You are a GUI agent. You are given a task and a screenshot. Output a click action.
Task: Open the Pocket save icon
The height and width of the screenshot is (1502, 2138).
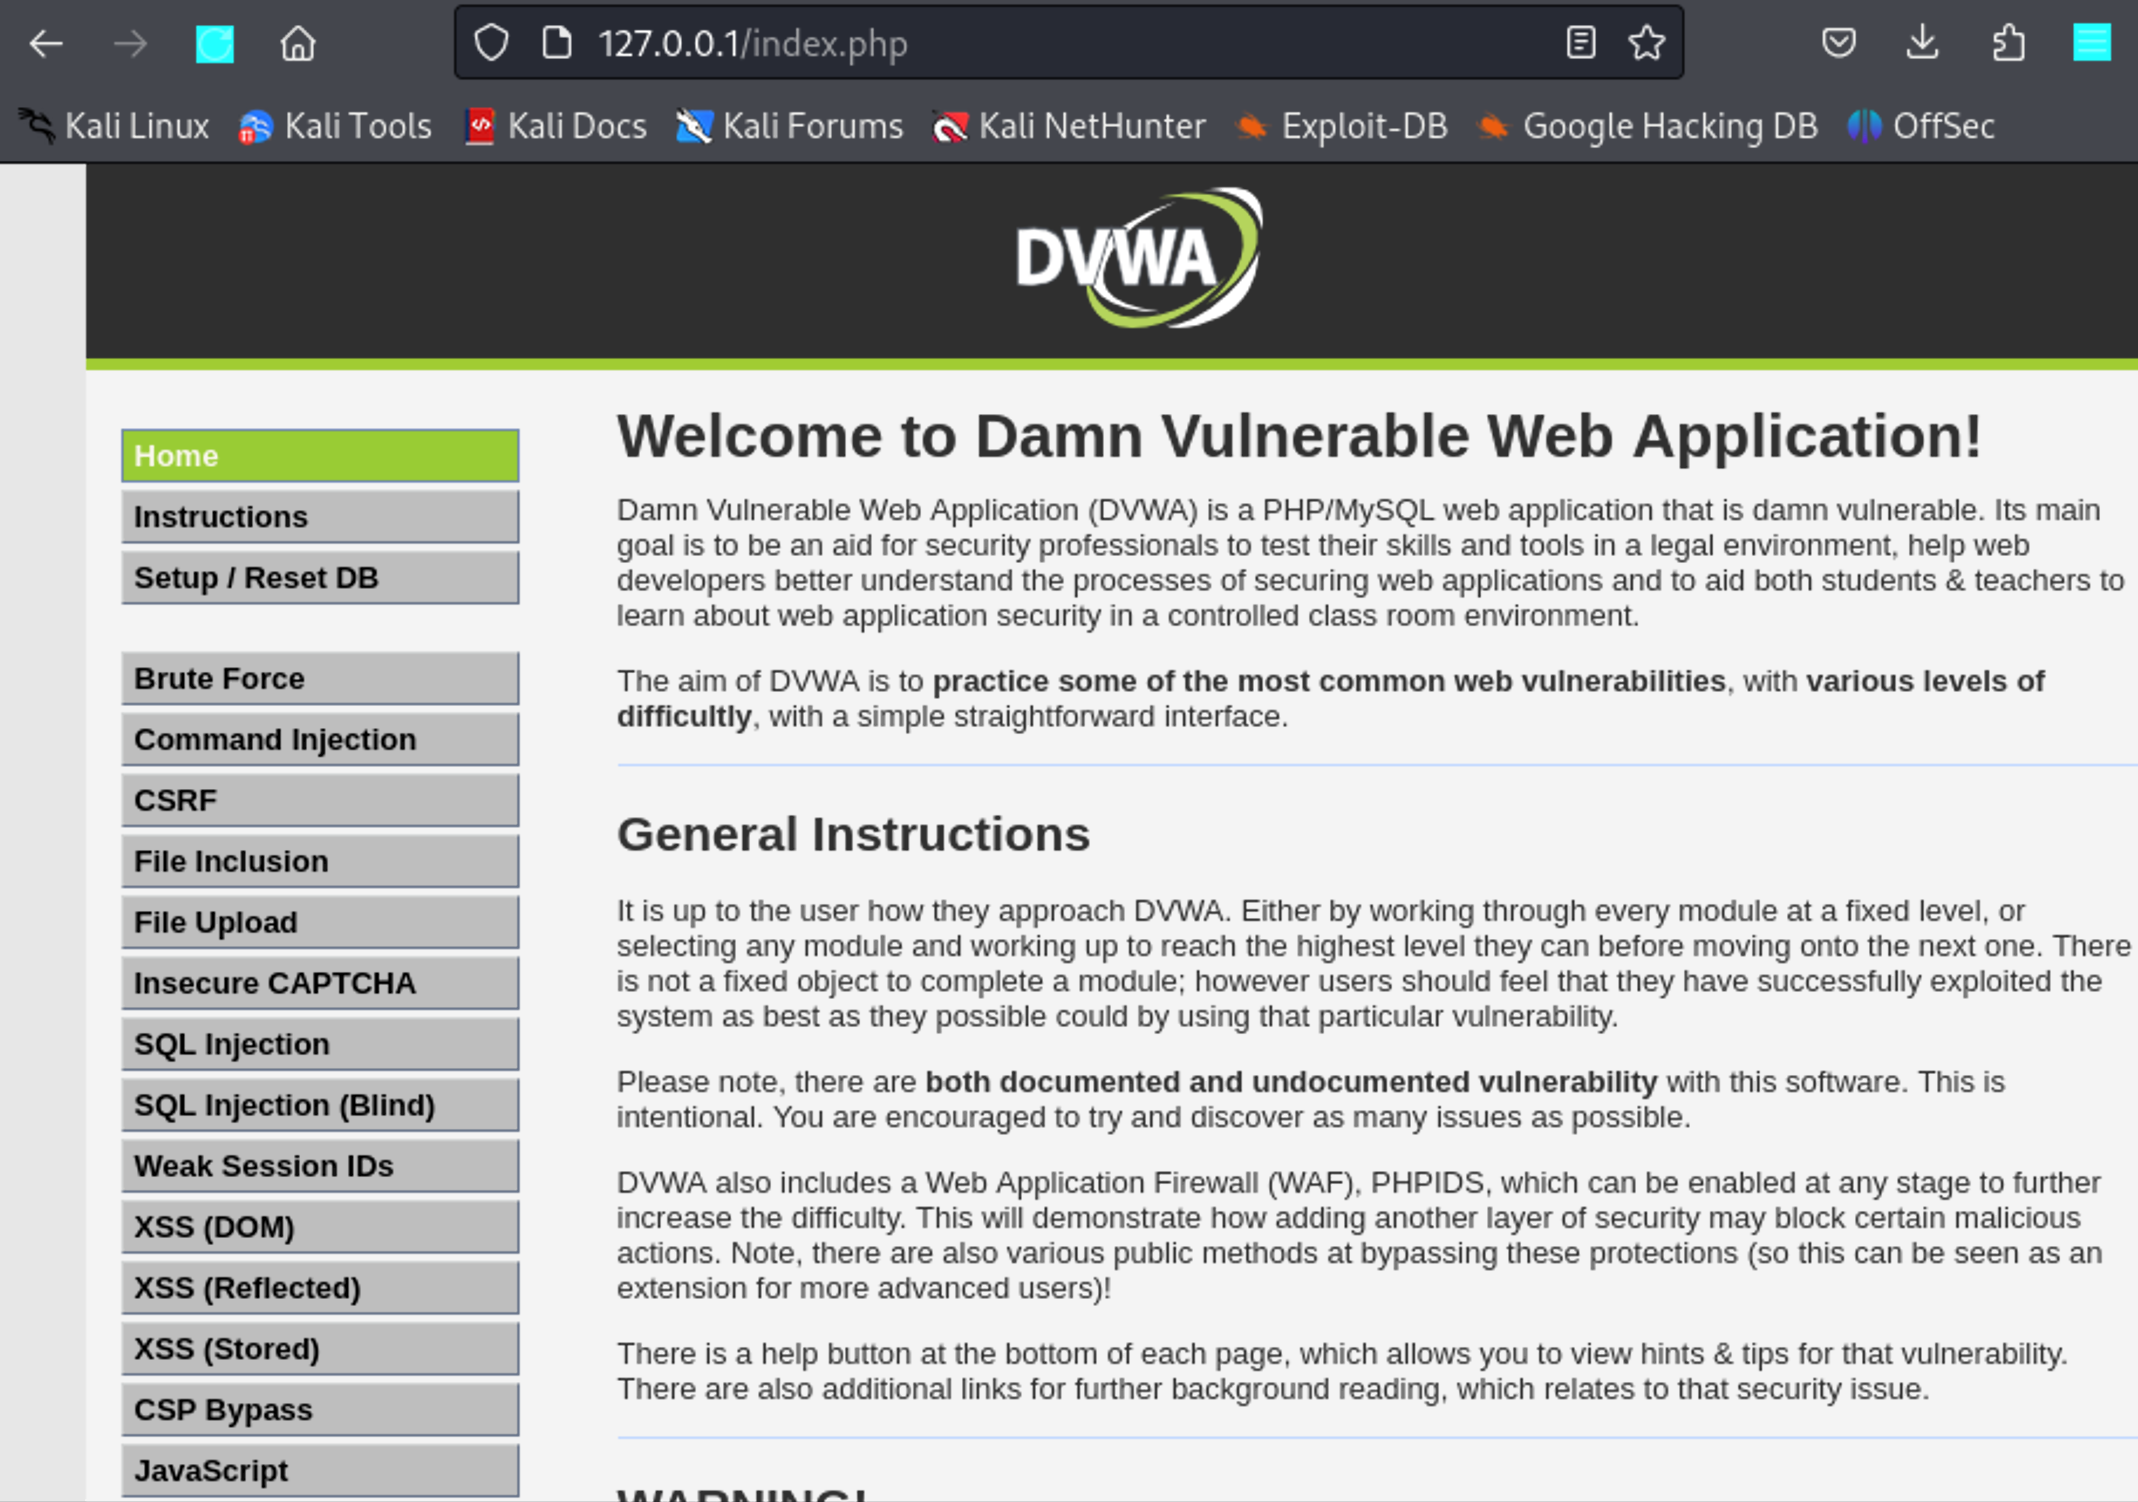tap(1838, 43)
